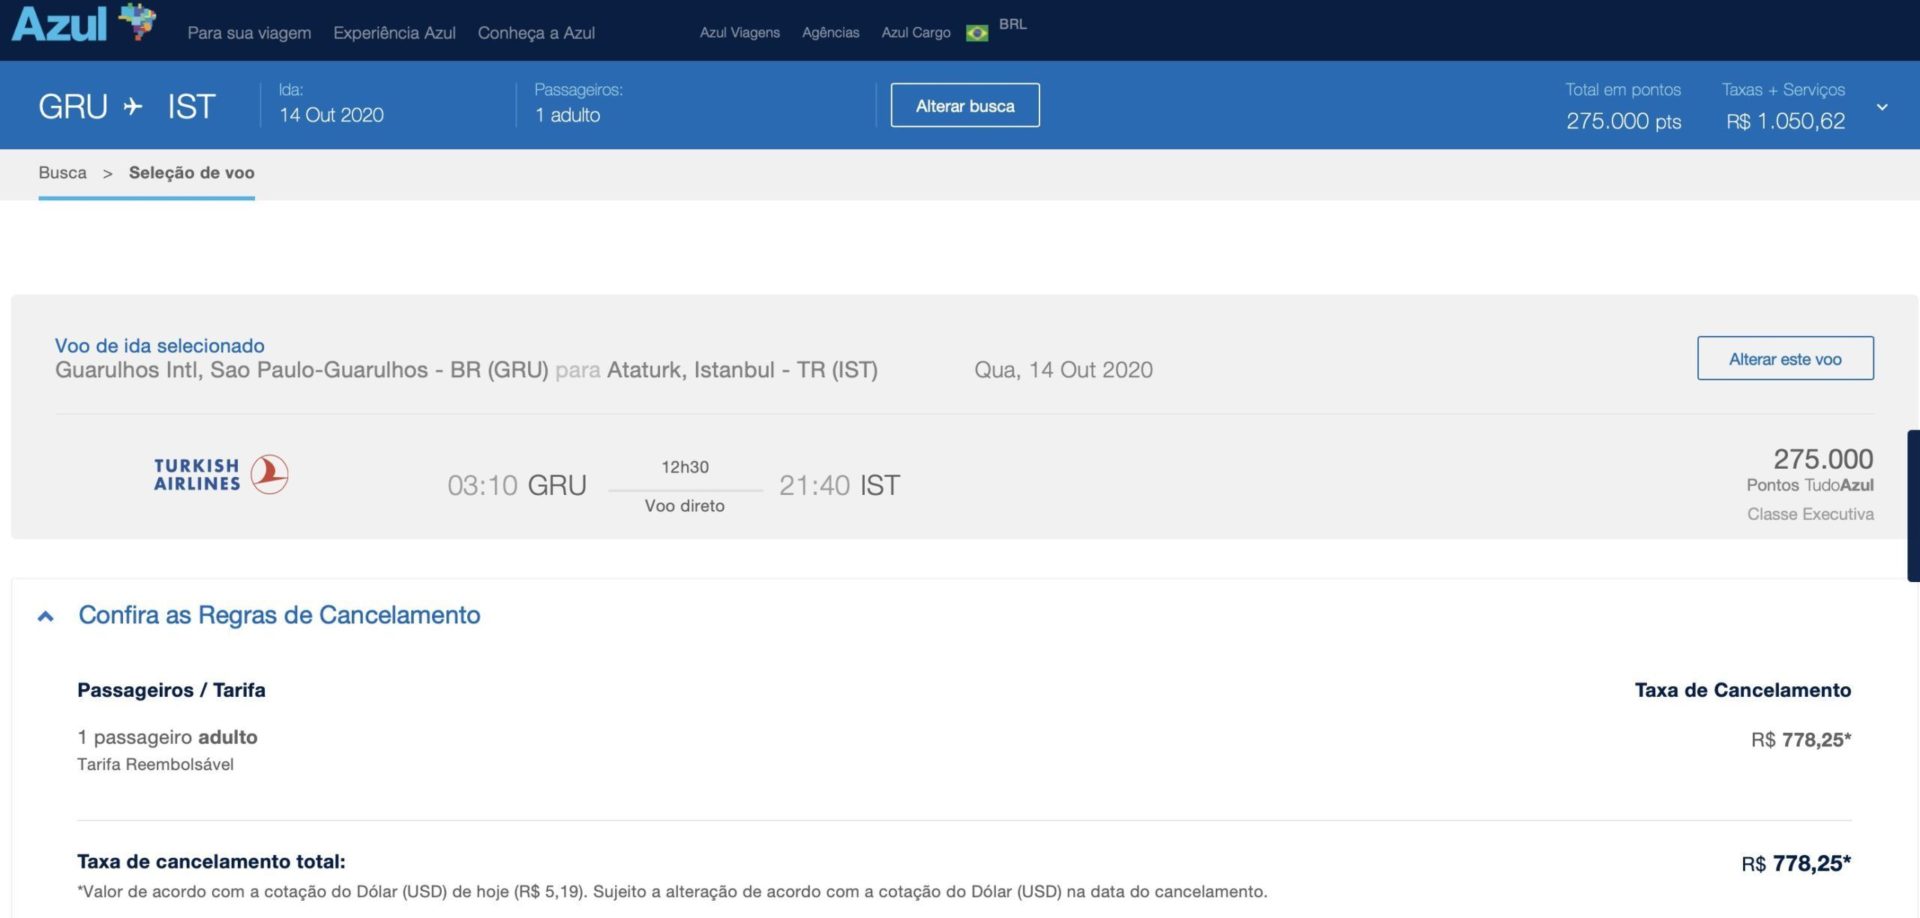1920x918 pixels.
Task: Click the R$ 1.050,62 taxes amount
Action: click(x=1785, y=121)
